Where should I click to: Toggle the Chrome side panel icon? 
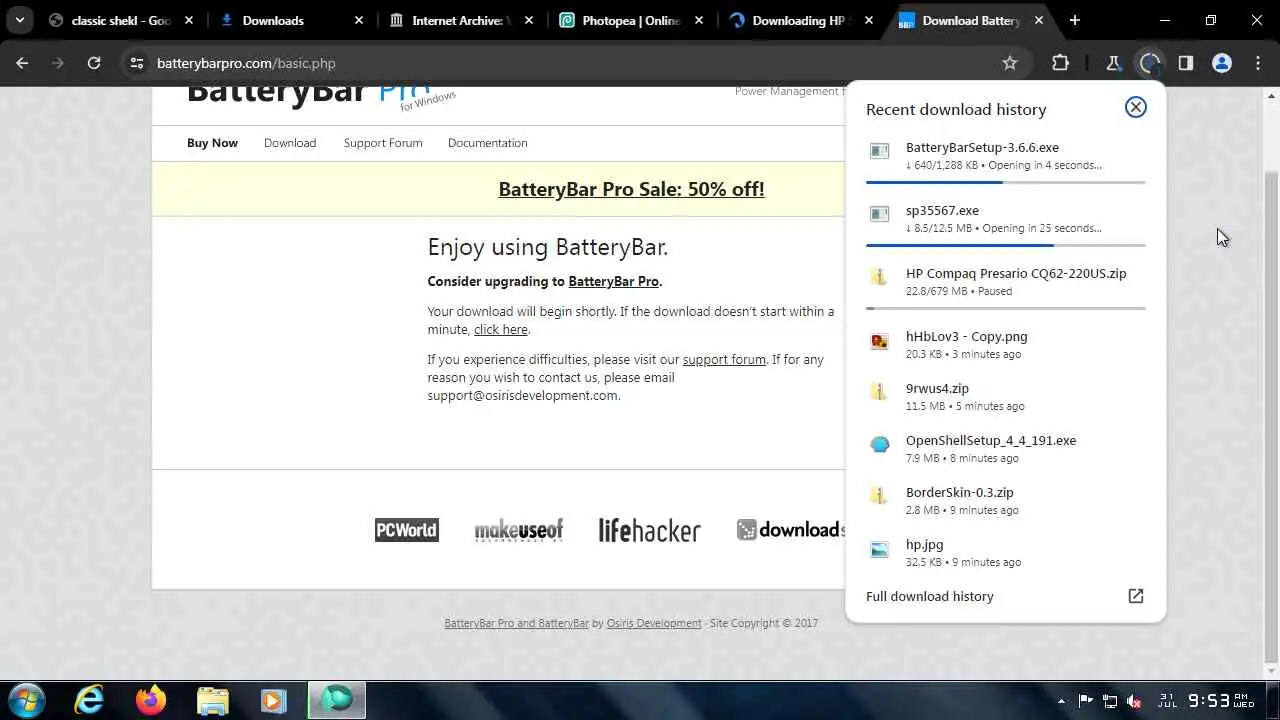(1186, 63)
